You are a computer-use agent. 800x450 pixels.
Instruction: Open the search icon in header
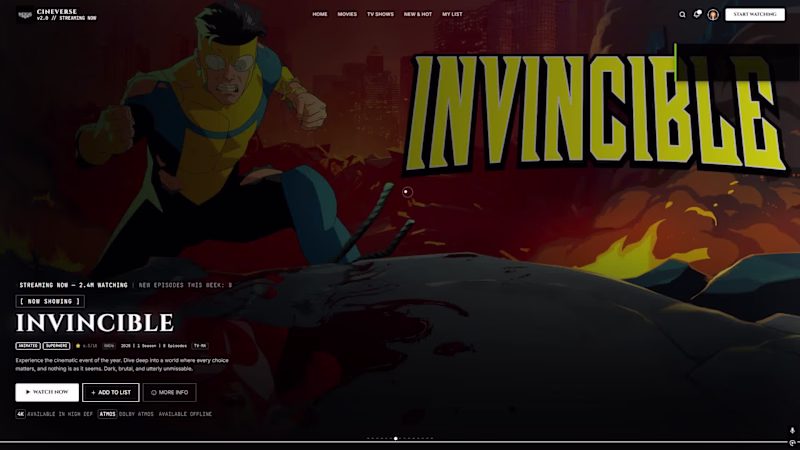pyautogui.click(x=682, y=14)
